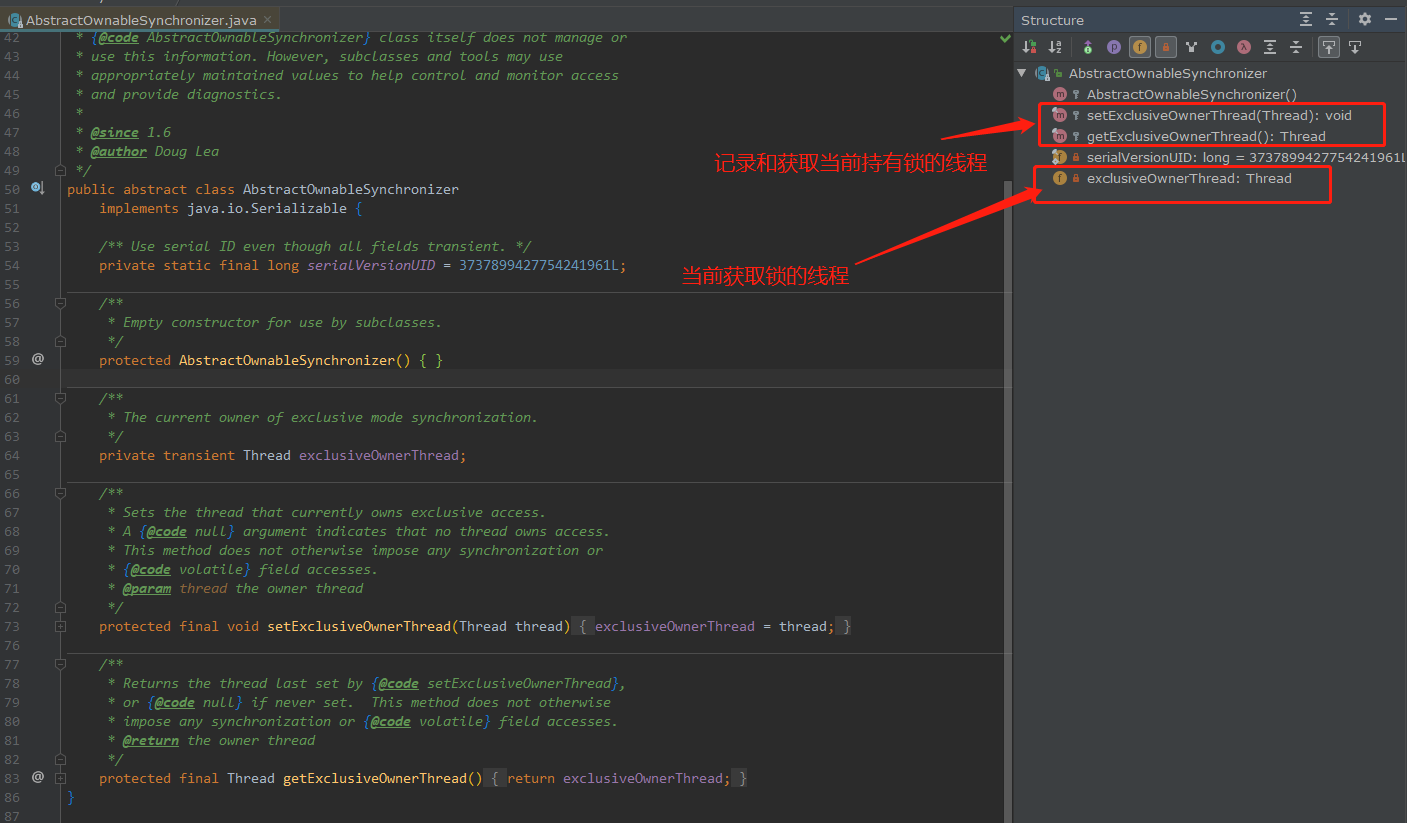This screenshot has width=1407, height=823.
Task: Enable Autoscroll from Source button
Action: click(1355, 47)
